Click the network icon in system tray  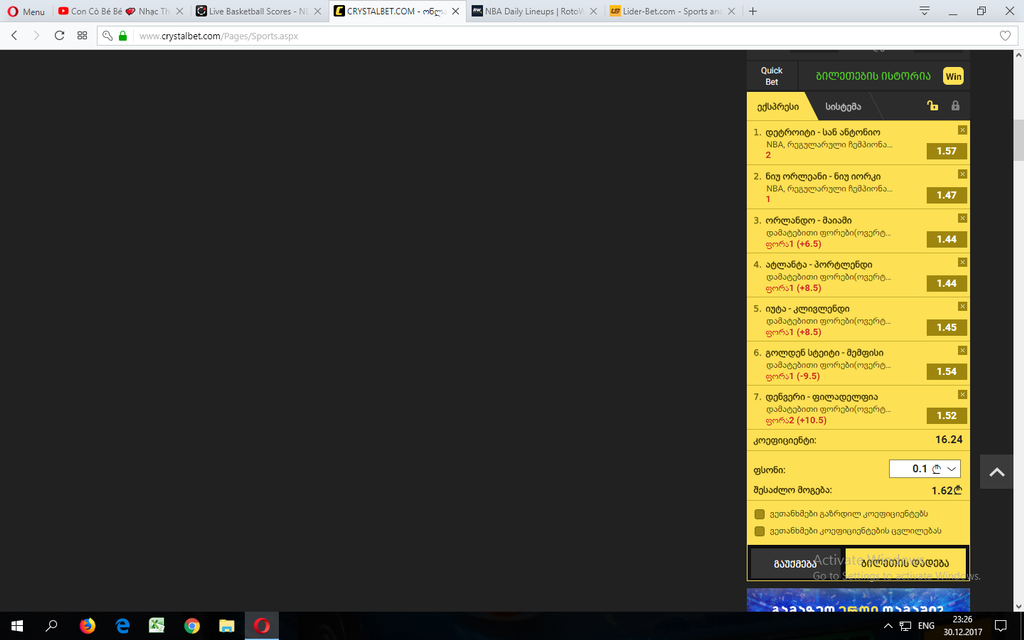tap(905, 626)
